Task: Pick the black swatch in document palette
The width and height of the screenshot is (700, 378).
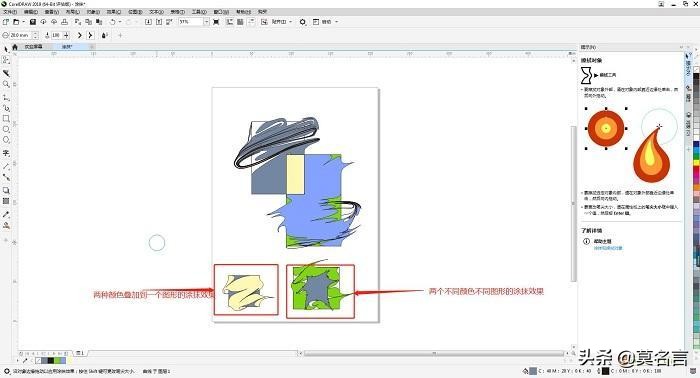Action: (50, 360)
